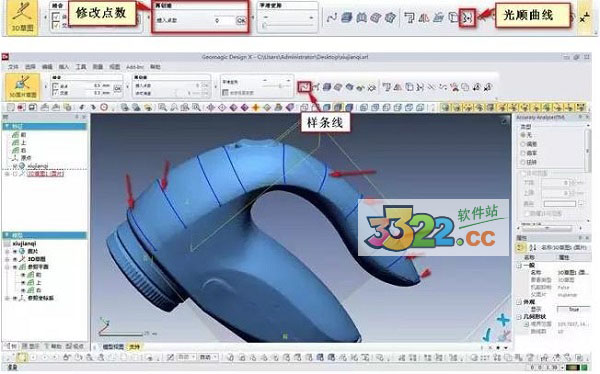Click the zoom magnifier icon in view toolbar
Image resolution: width=600 pixels, height=374 pixels.
(x=162, y=108)
